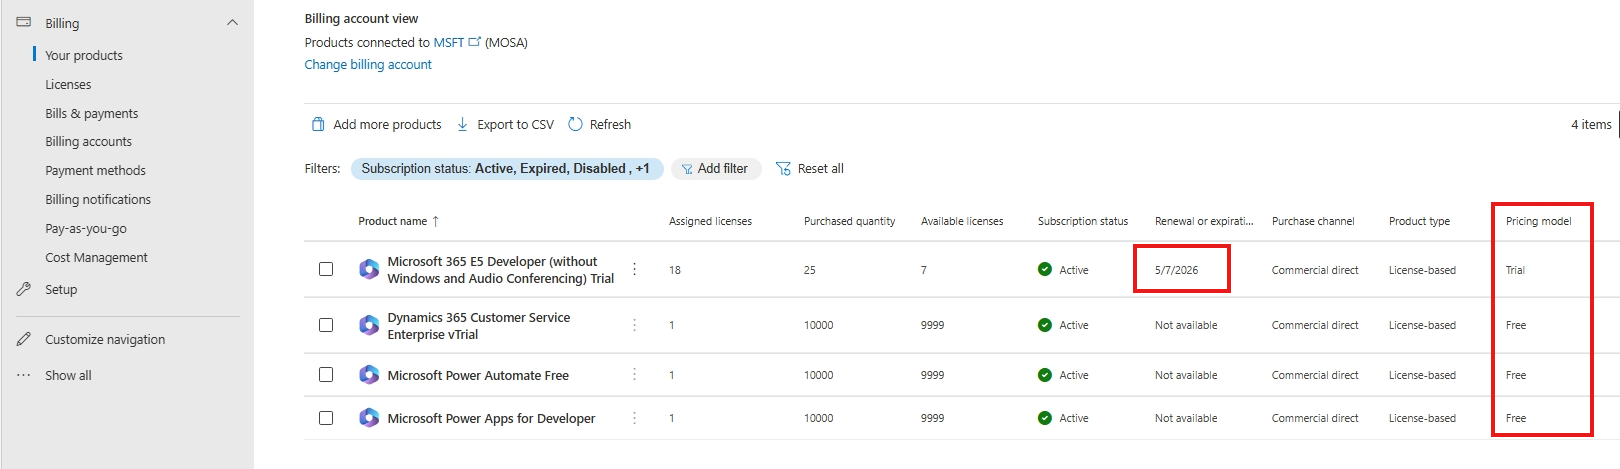The height and width of the screenshot is (469, 1620).
Task: Click Change billing account link
Action: point(368,64)
